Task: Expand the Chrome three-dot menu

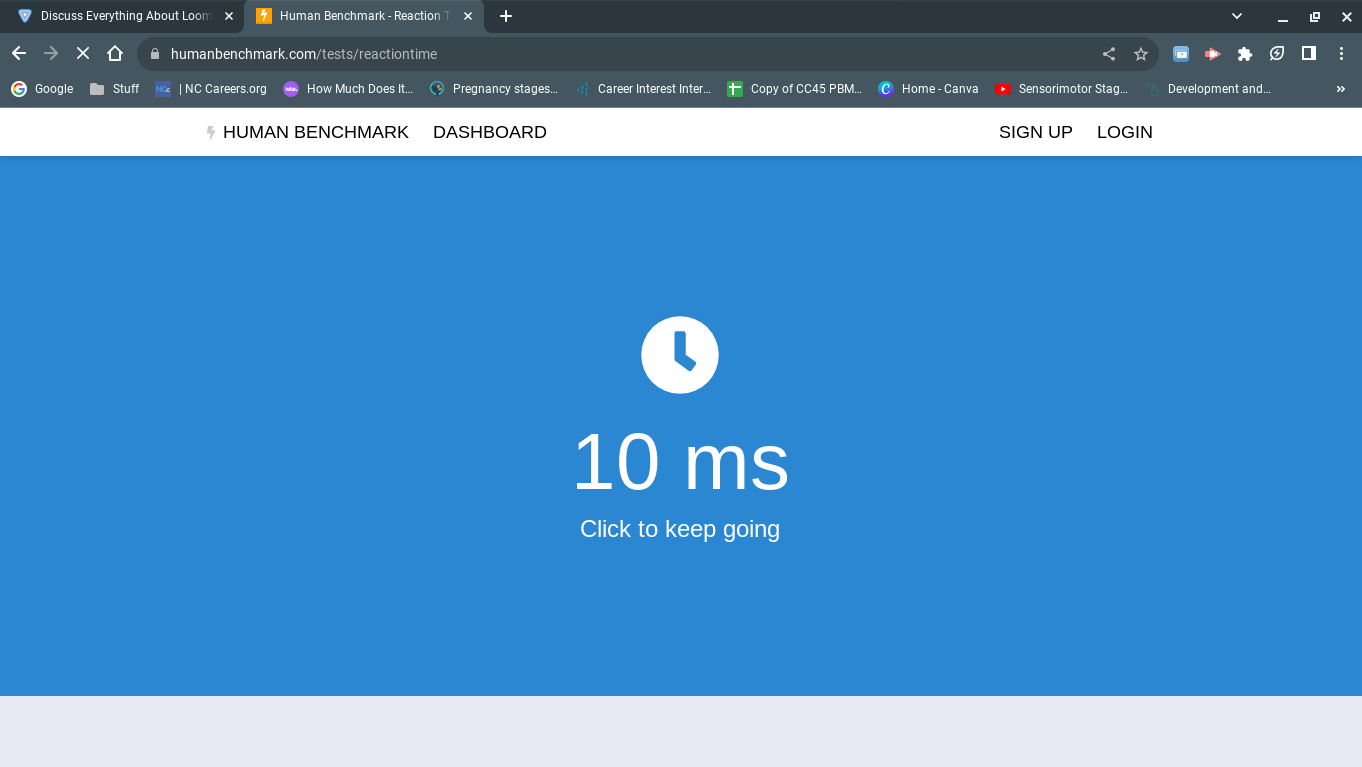Action: click(x=1343, y=54)
